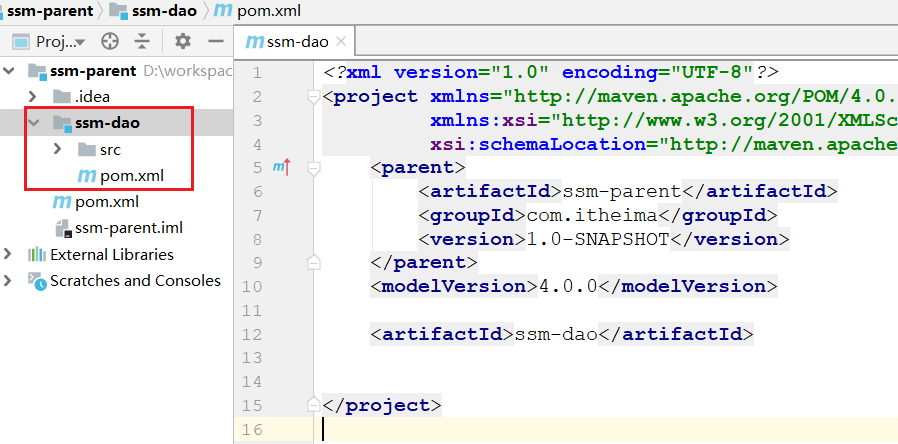Viewport: 898px width, 444px height.
Task: Expand the src folder under ssm-dao
Action: click(58, 150)
